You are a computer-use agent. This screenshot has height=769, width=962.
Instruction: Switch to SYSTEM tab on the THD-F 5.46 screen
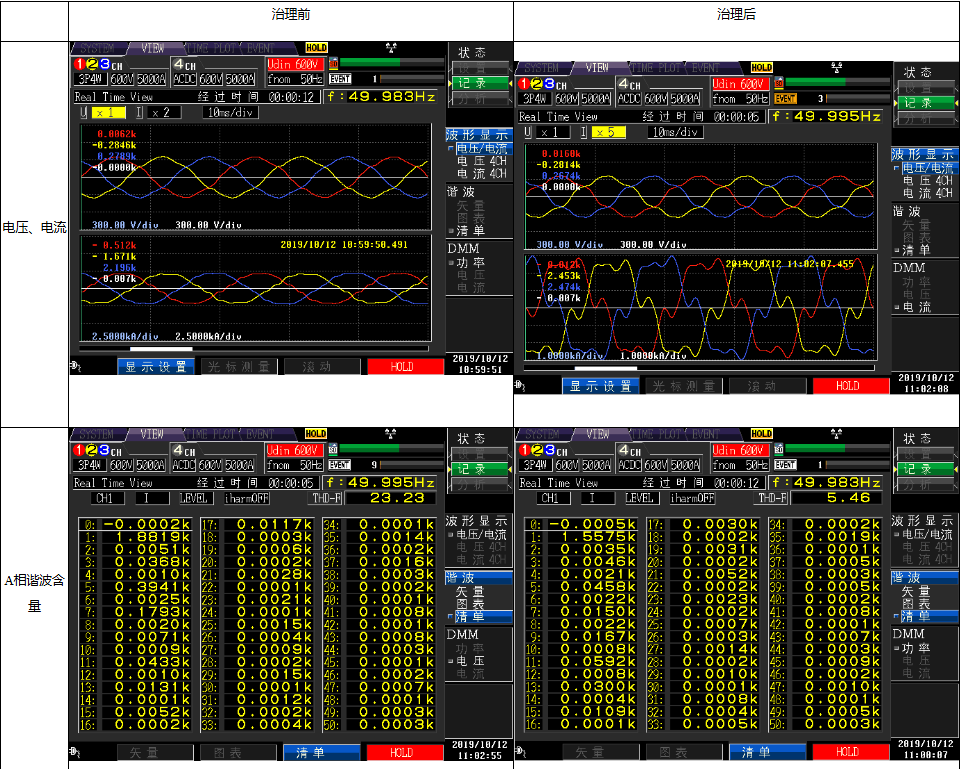pos(544,434)
